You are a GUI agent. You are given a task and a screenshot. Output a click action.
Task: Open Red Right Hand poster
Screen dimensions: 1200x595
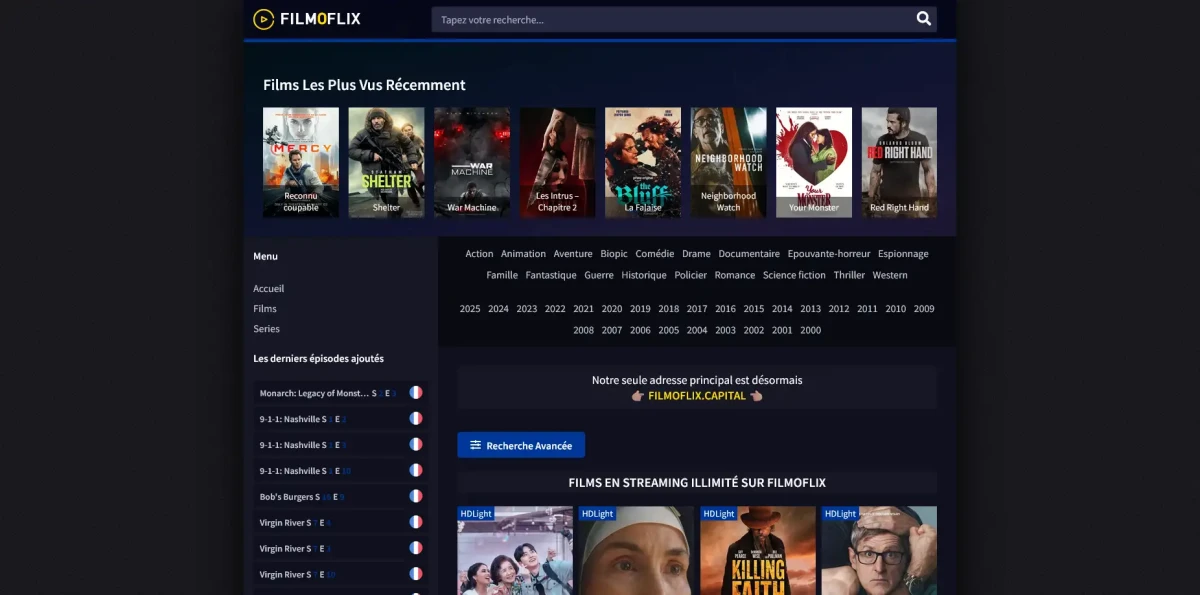coord(899,162)
